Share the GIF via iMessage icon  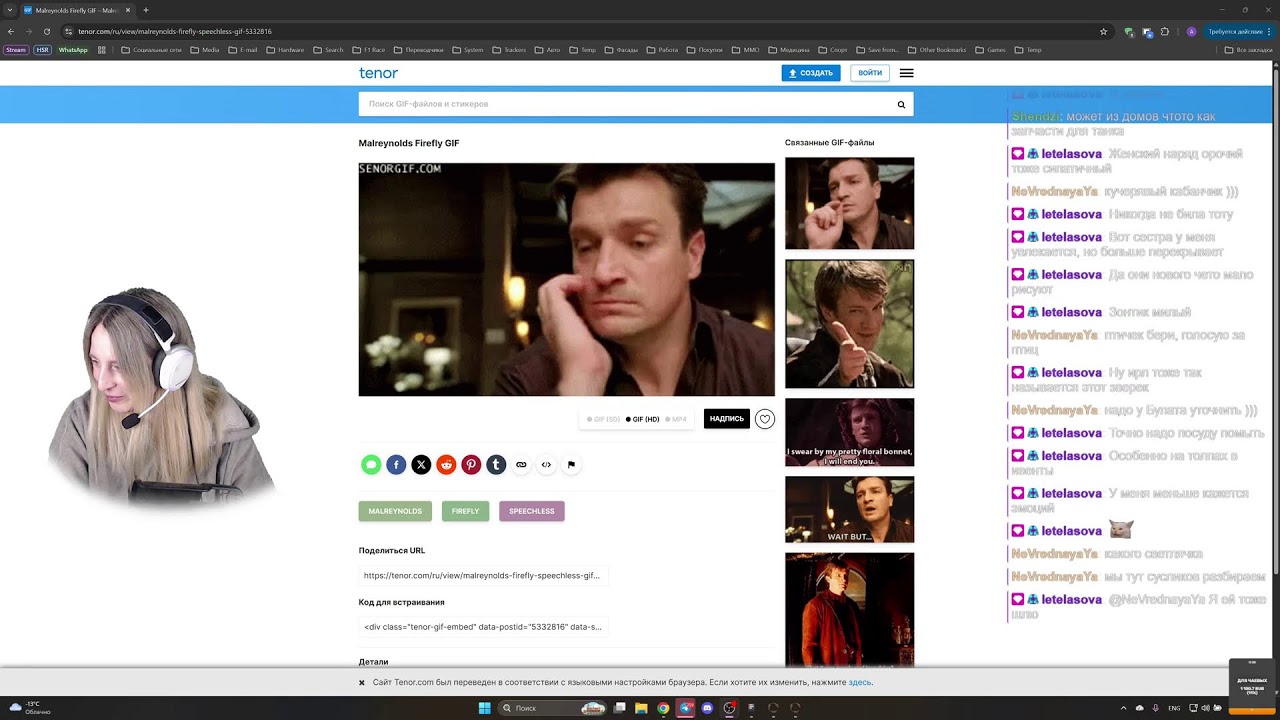click(x=371, y=464)
